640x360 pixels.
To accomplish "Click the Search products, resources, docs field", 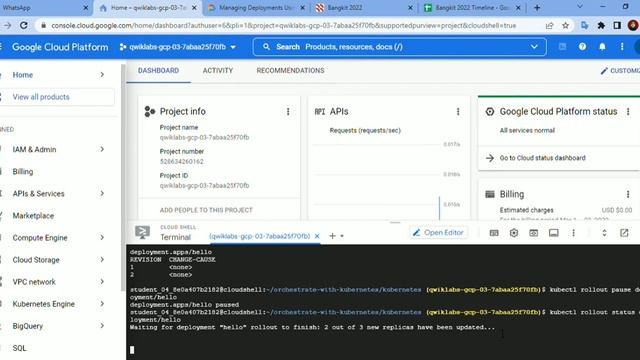I will point(399,47).
